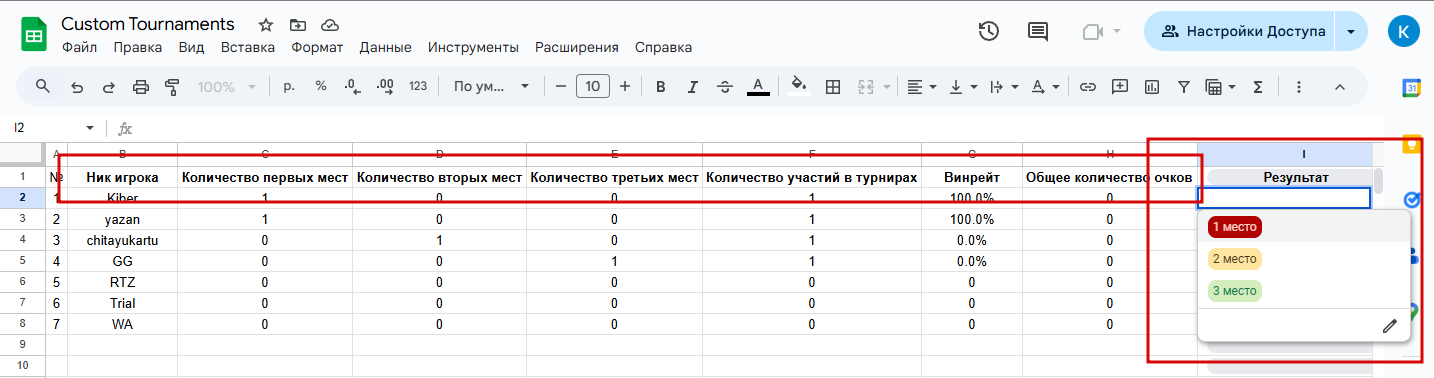Open the Инструменты menu

[473, 47]
